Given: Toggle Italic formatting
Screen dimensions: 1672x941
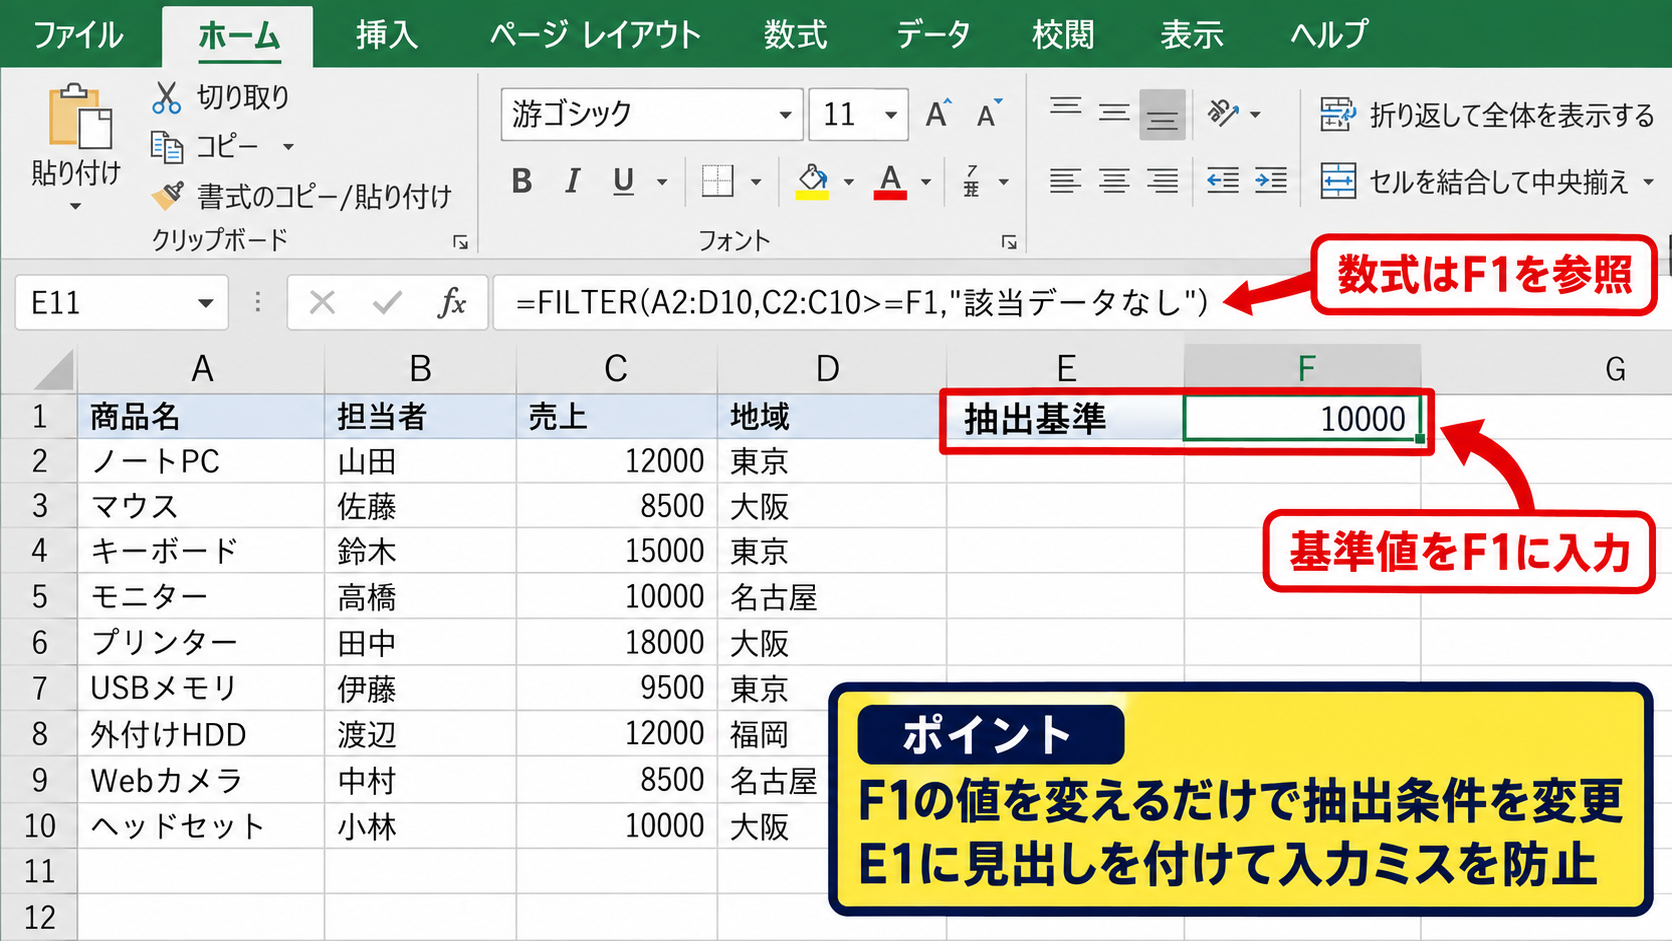Looking at the screenshot, I should point(572,181).
